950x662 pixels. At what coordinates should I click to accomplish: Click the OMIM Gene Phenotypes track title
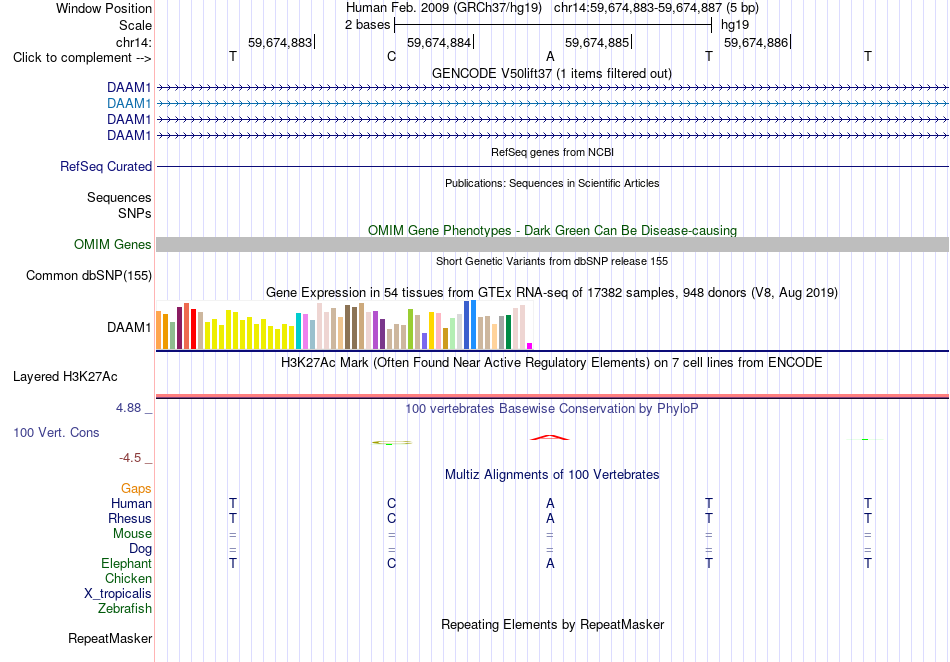coord(553,230)
